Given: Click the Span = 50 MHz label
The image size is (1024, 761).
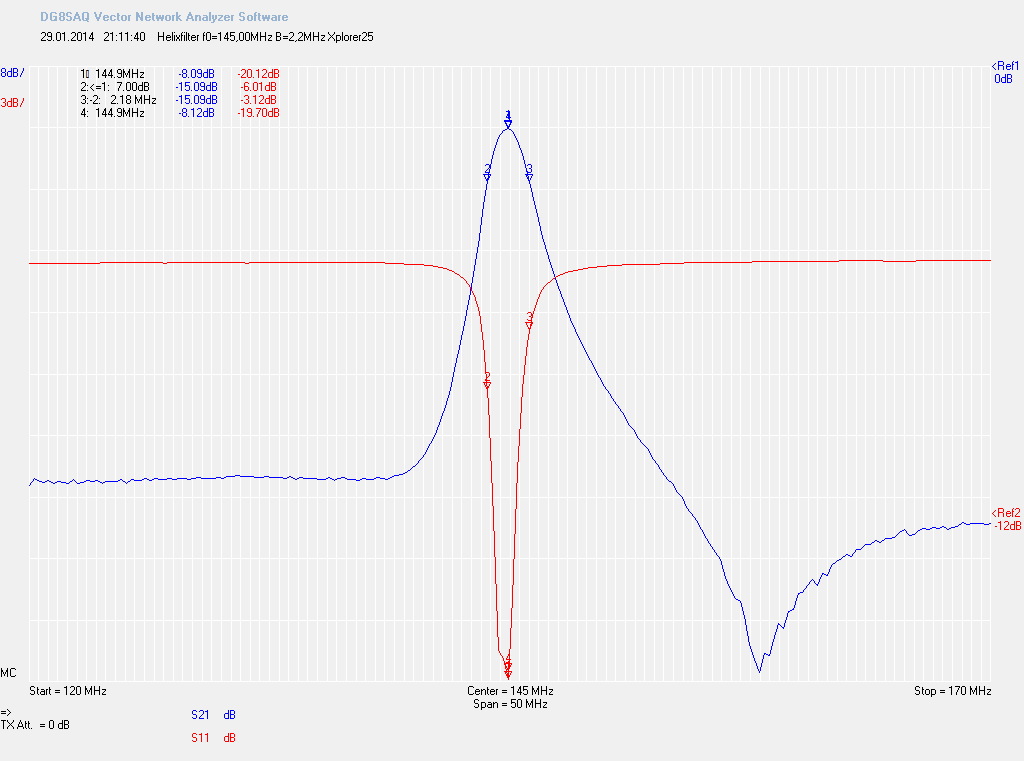Looking at the screenshot, I should pyautogui.click(x=510, y=704).
